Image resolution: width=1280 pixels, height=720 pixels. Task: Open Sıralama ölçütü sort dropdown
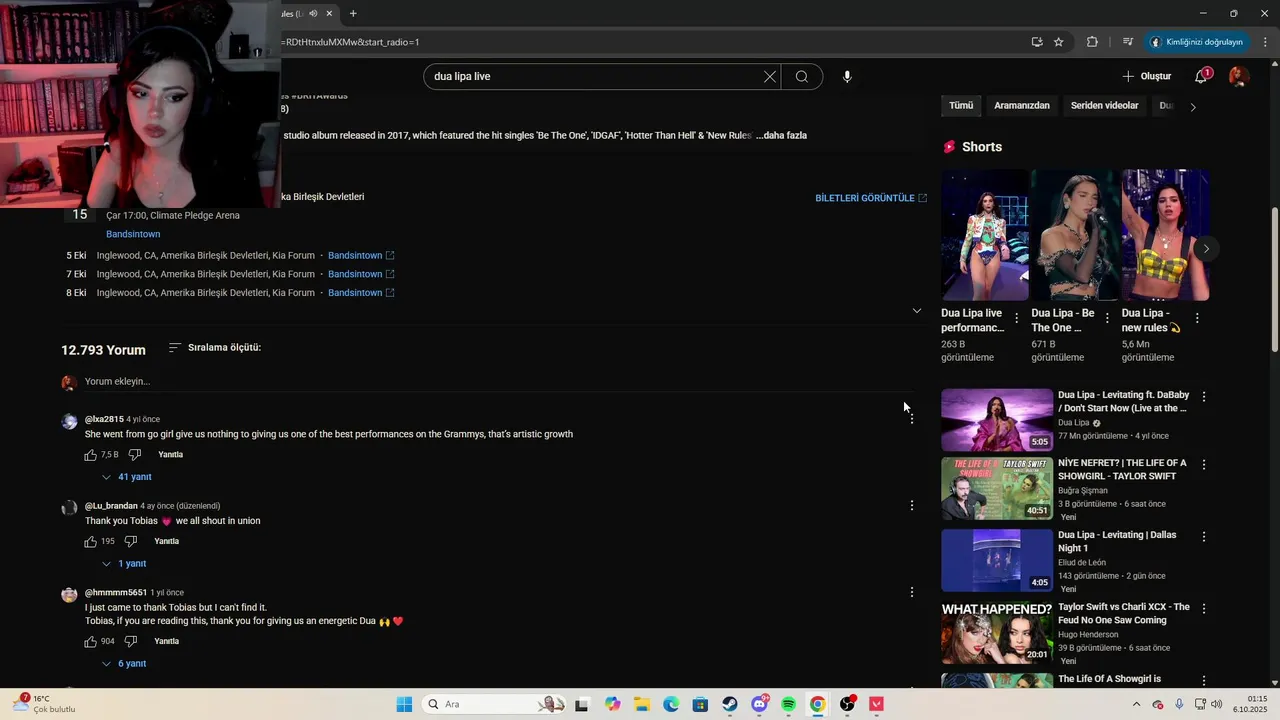coord(214,348)
